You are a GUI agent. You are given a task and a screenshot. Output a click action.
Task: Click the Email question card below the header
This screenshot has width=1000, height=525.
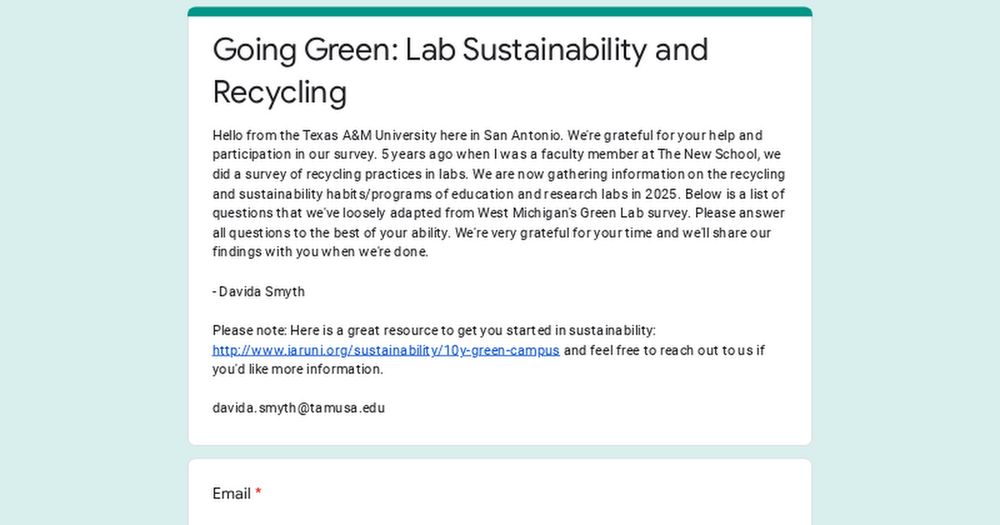coord(500,492)
